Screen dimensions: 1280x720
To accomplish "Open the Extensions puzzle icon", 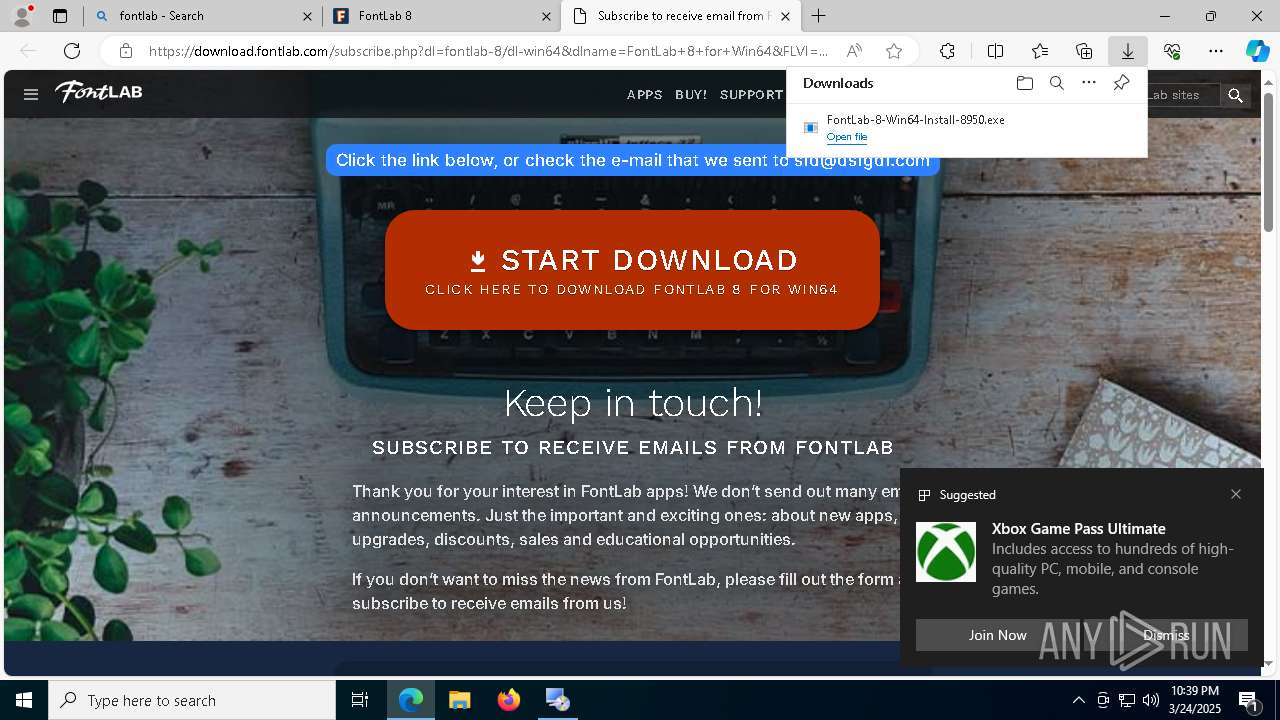I will tap(947, 51).
